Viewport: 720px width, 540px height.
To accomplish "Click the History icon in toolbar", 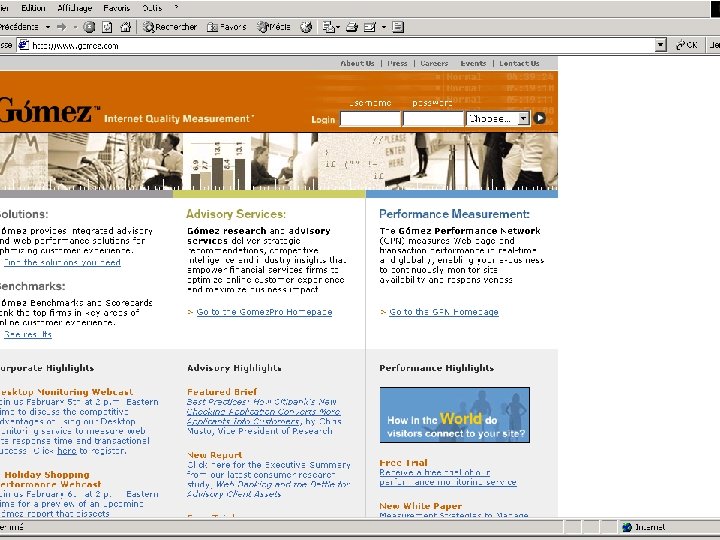I will coord(306,27).
